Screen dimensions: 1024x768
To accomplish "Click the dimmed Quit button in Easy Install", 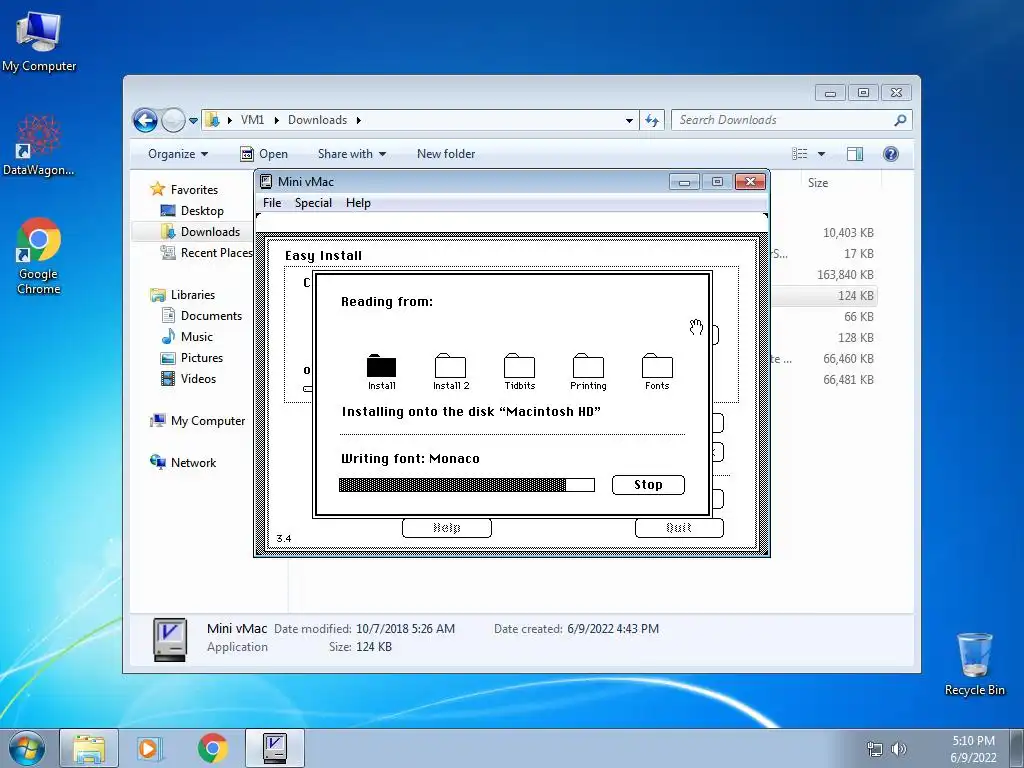I will (679, 528).
